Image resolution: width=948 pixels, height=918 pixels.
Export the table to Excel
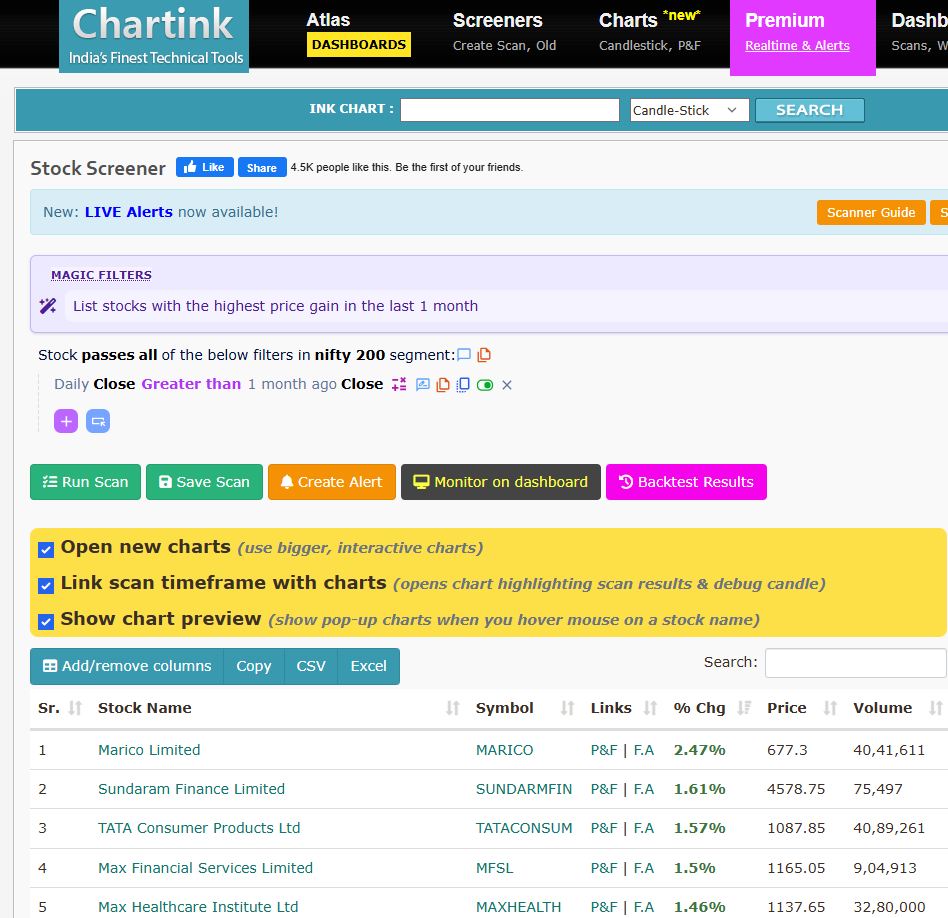click(x=368, y=666)
